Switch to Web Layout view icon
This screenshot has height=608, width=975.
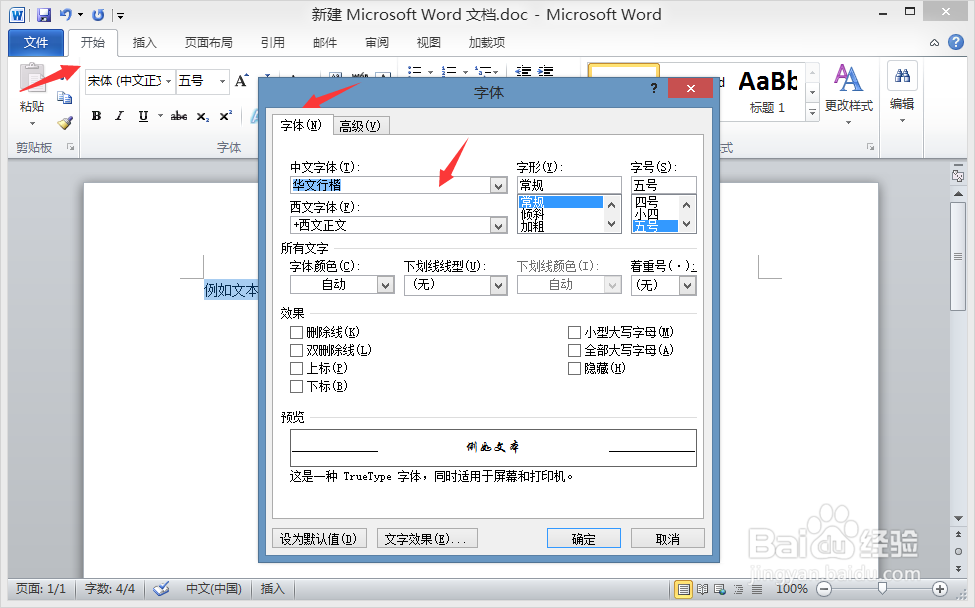point(720,589)
